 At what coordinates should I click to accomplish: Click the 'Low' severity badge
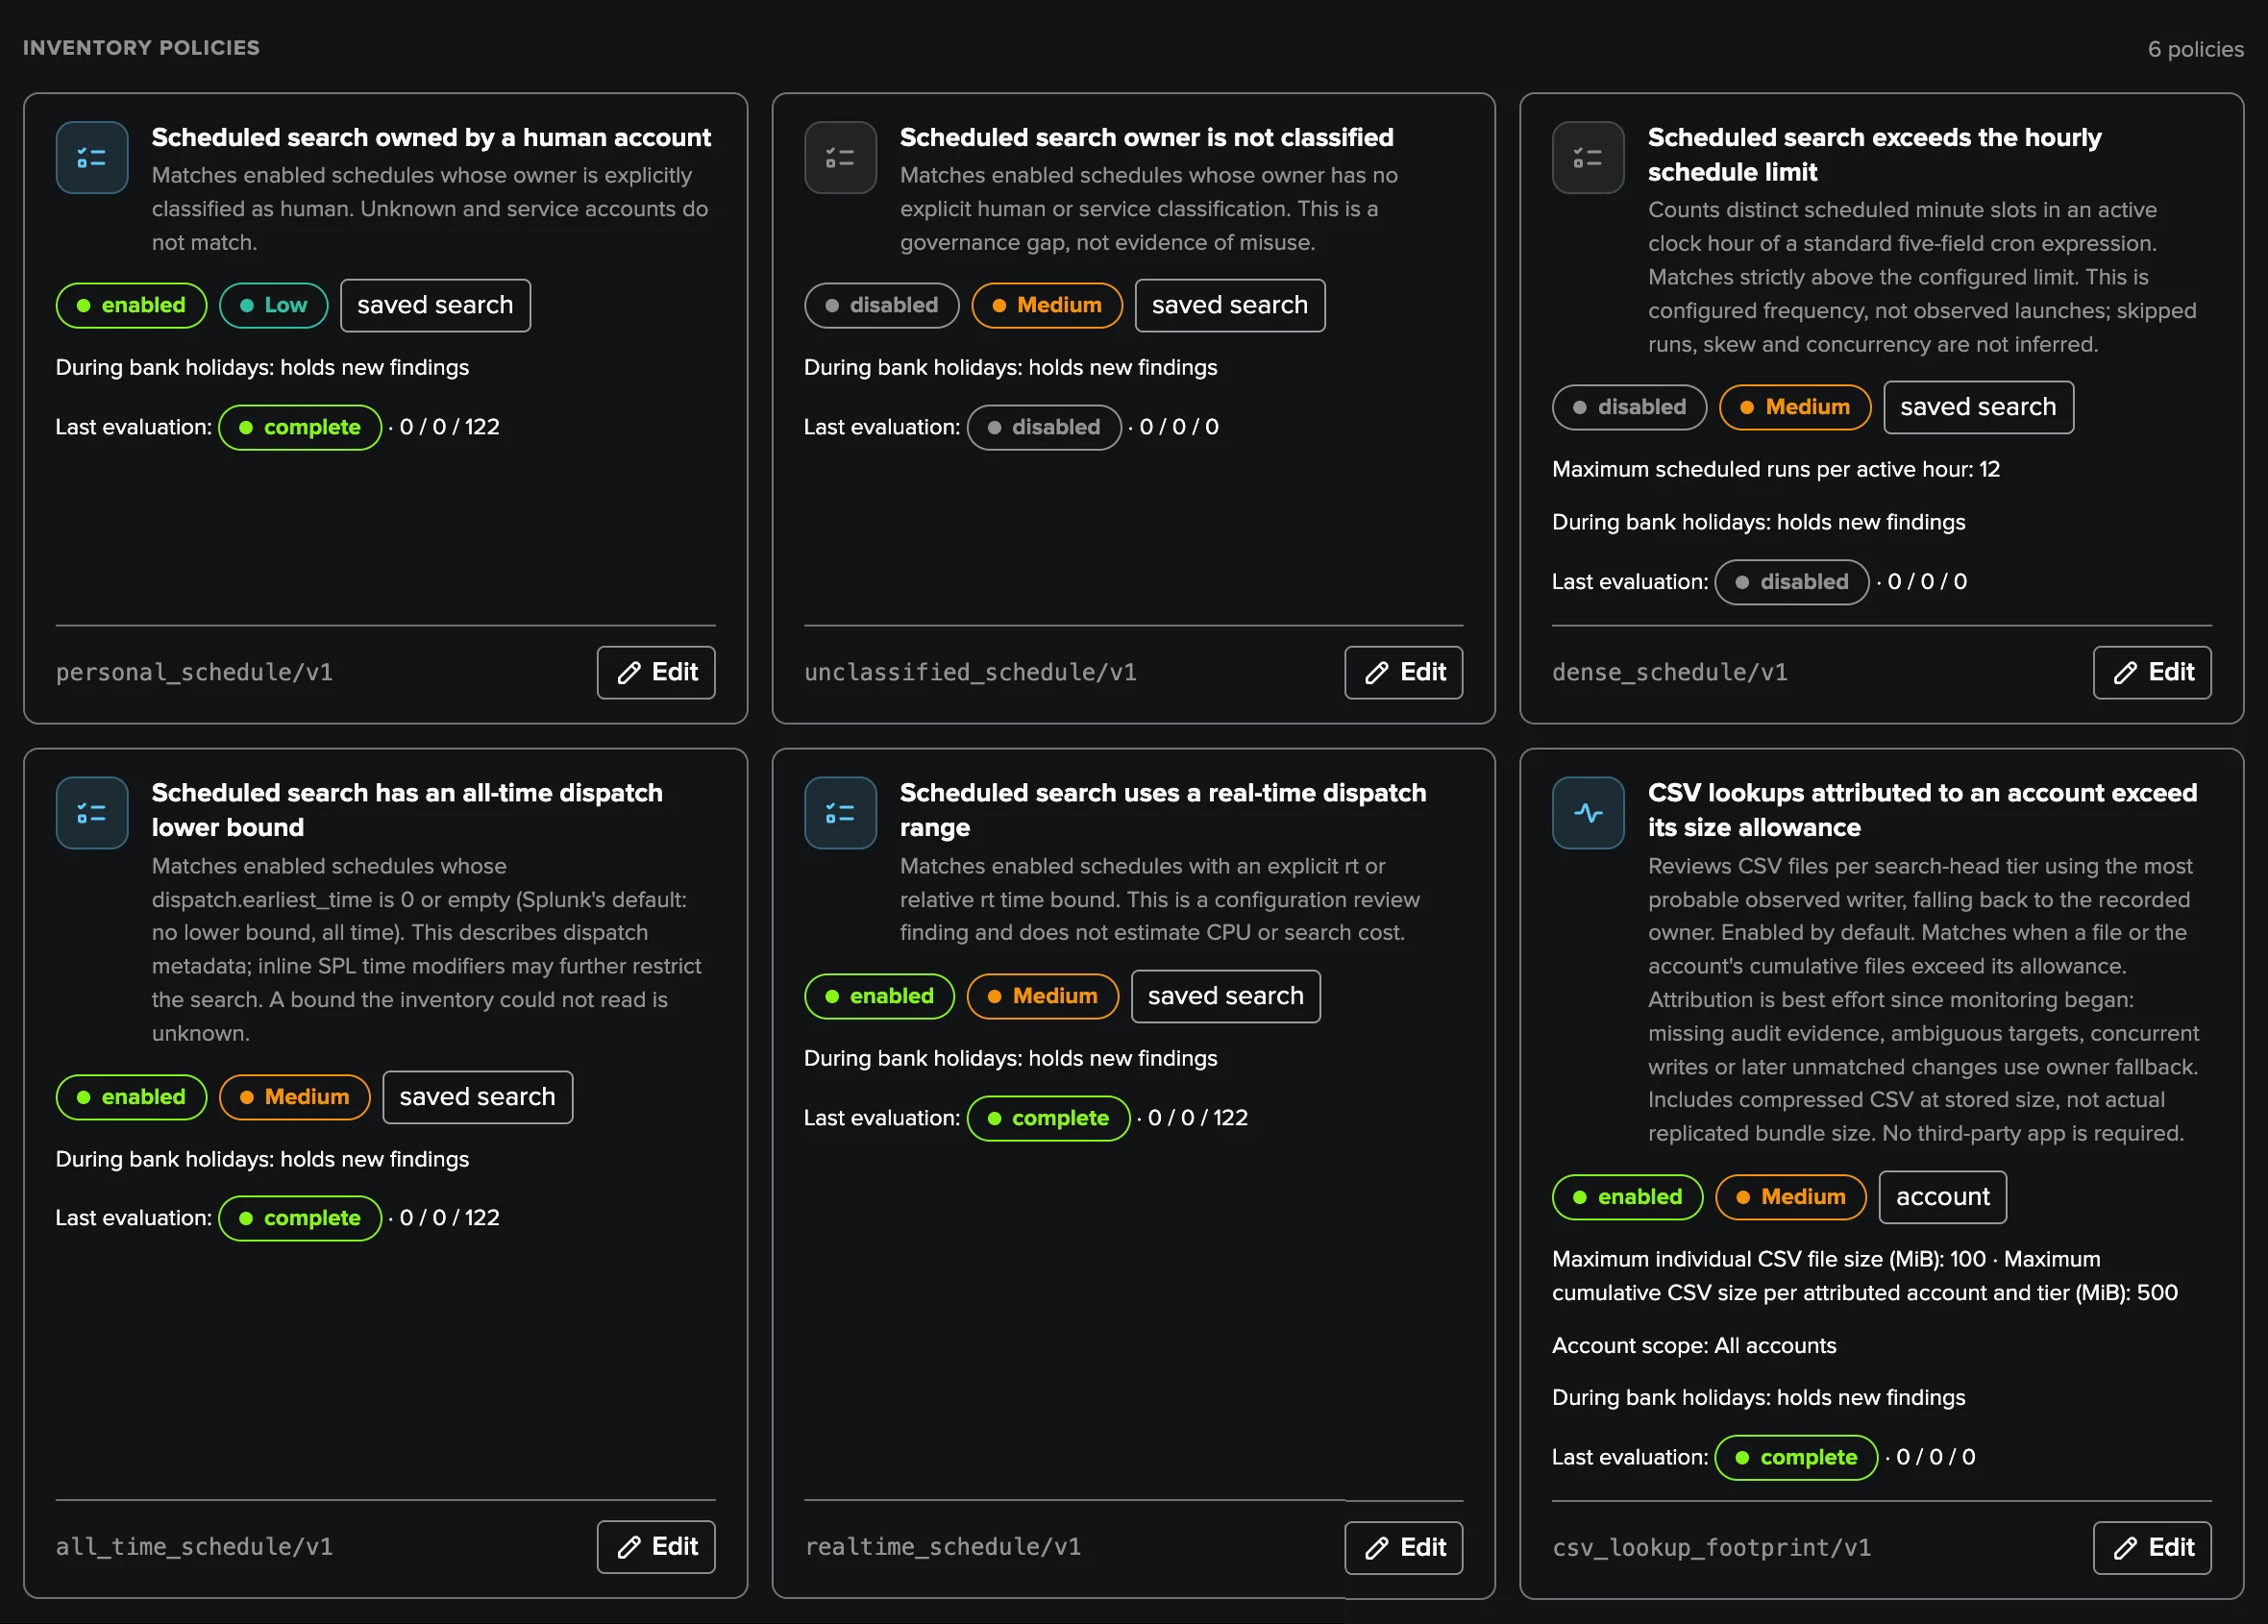coord(273,305)
